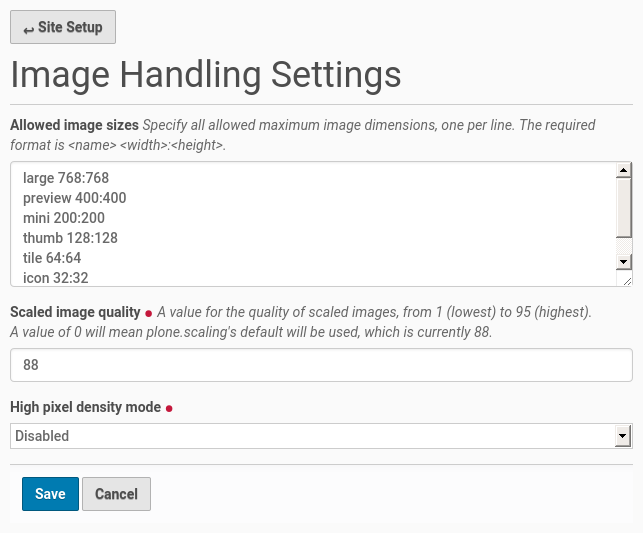Save the image handling settings

(x=50, y=494)
